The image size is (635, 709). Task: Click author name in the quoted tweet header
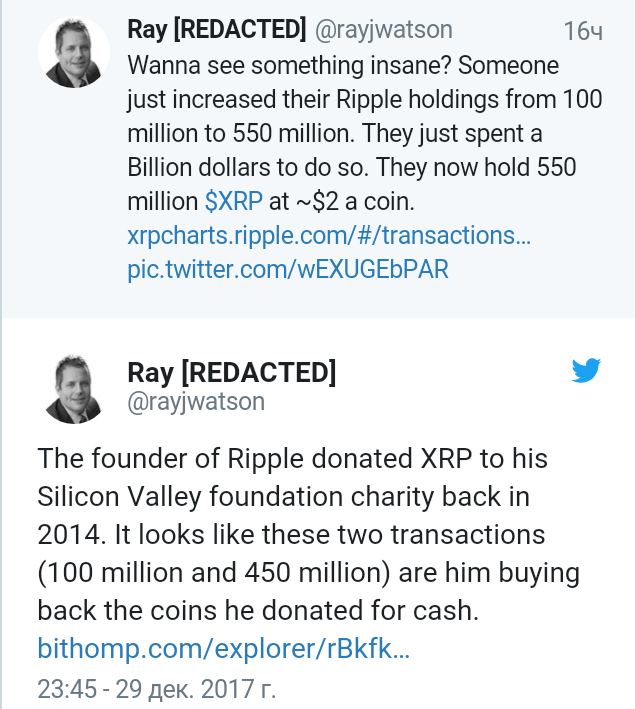[x=217, y=31]
